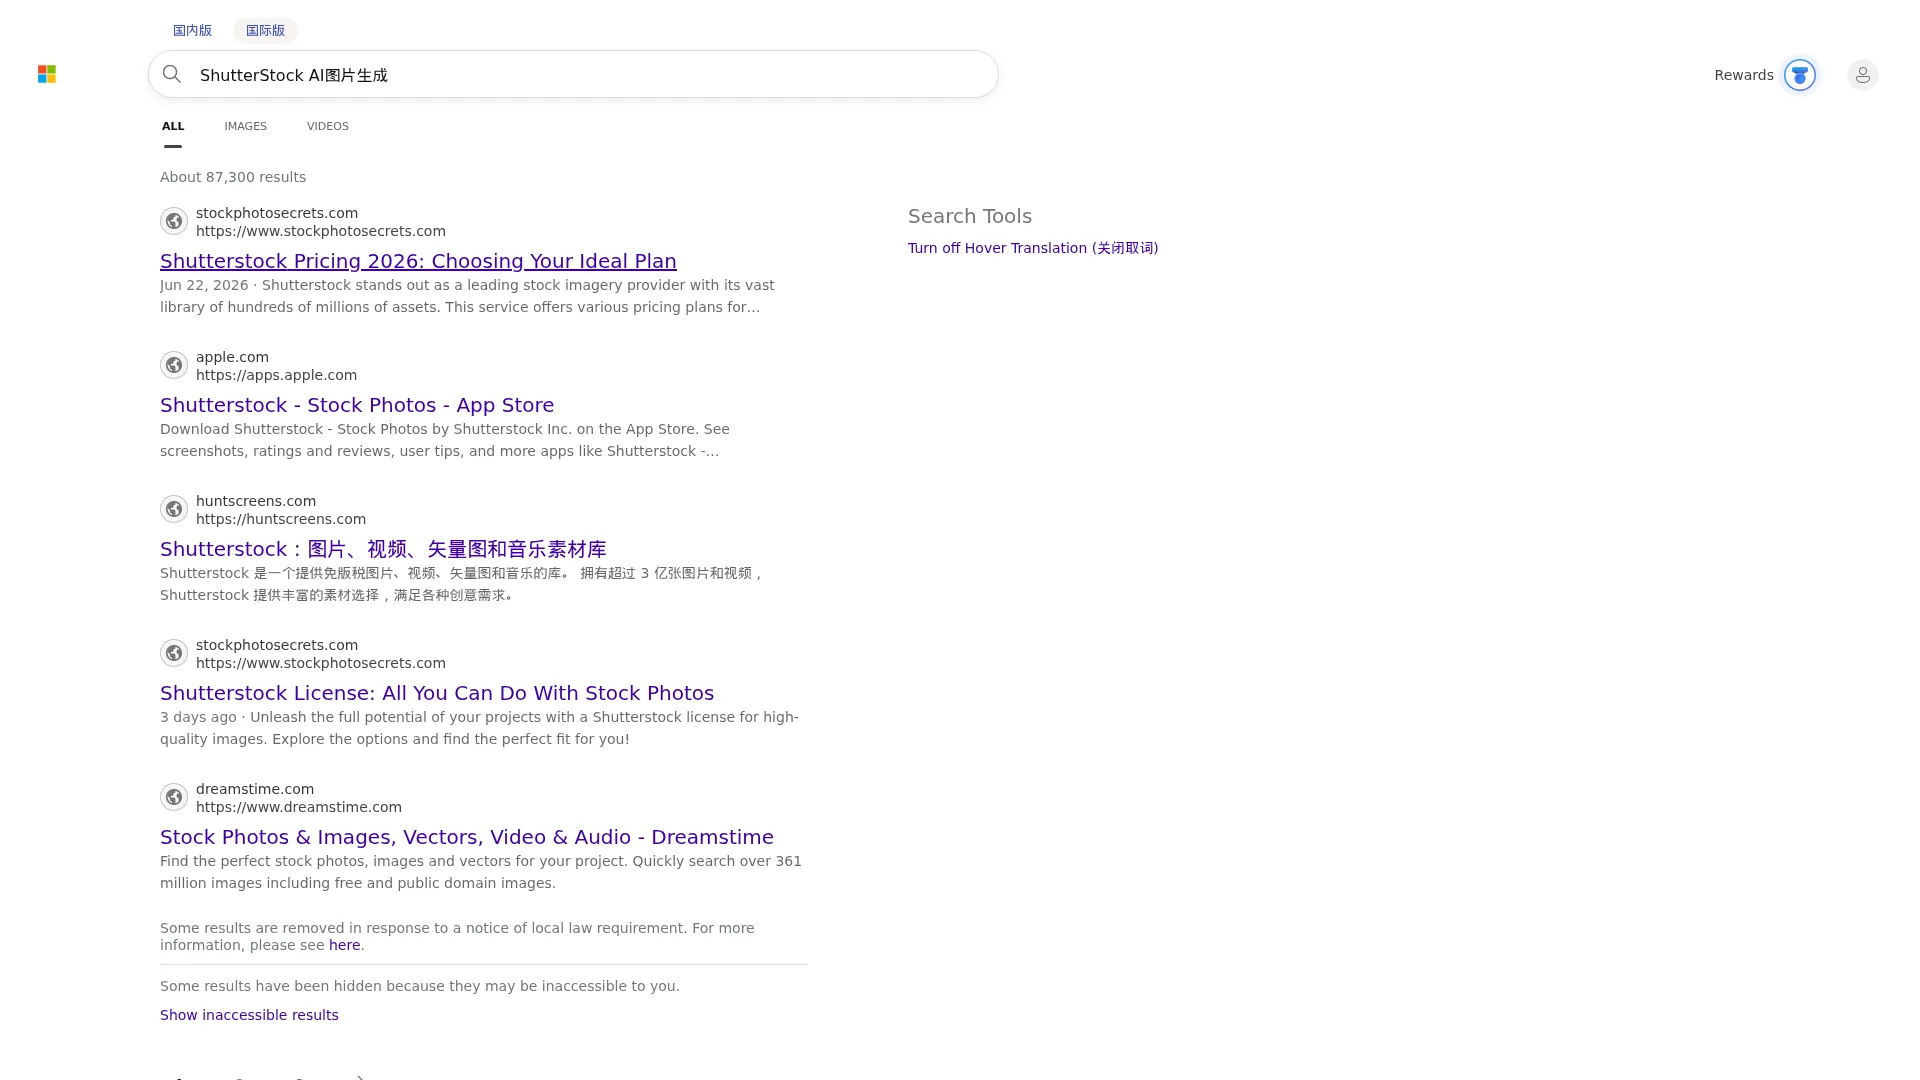The height and width of the screenshot is (1080, 1920).
Task: Click globe icon beside dreamstime.com result
Action: 174,797
